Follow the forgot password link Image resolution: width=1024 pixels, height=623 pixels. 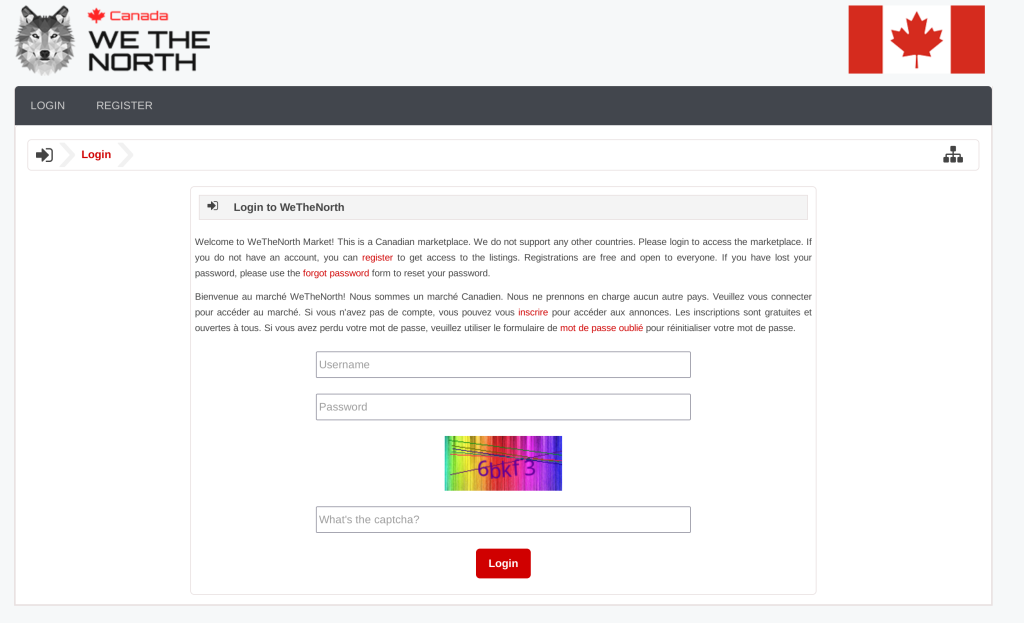(x=336, y=273)
